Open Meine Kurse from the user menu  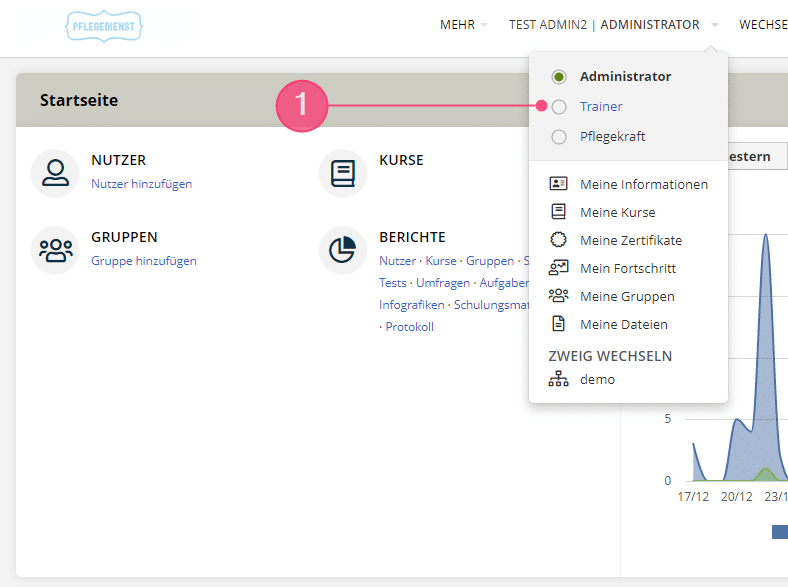point(618,212)
